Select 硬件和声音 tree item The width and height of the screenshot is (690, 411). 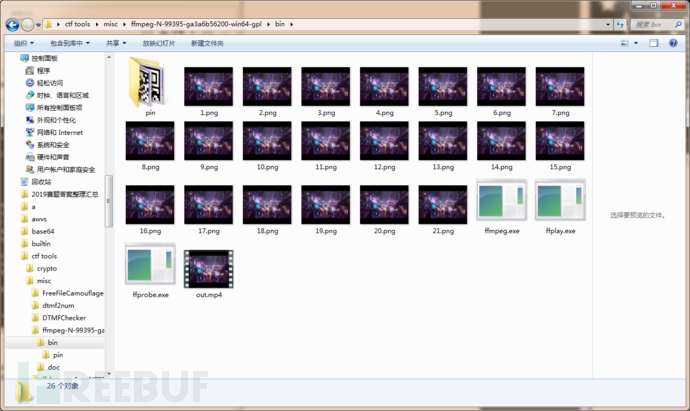(x=53, y=157)
